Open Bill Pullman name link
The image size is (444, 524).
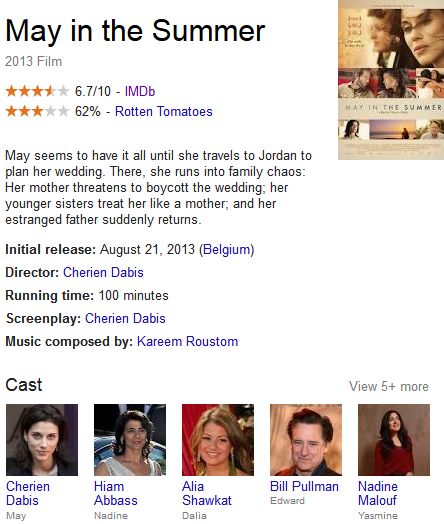click(x=304, y=487)
